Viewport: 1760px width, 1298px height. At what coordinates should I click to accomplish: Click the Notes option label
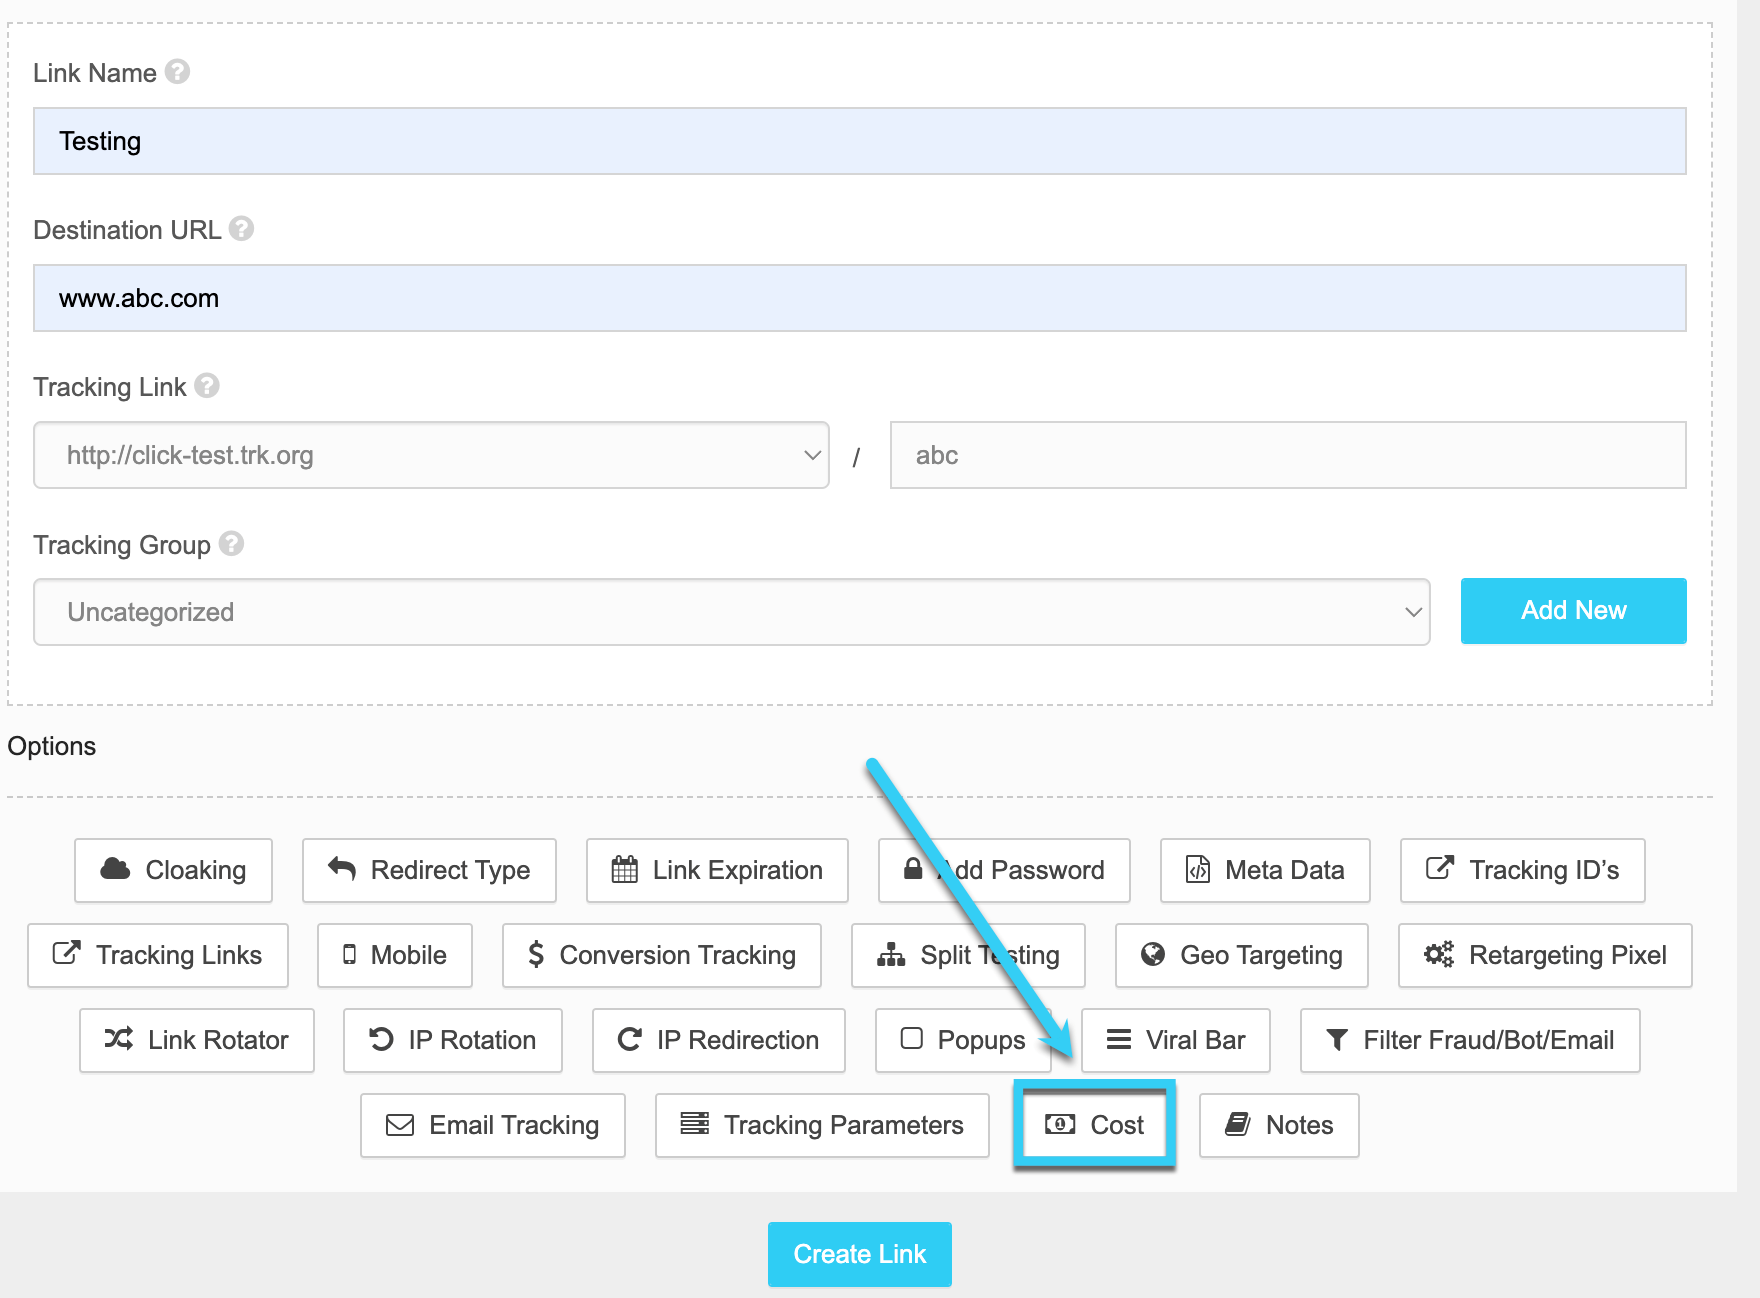(x=1300, y=1125)
